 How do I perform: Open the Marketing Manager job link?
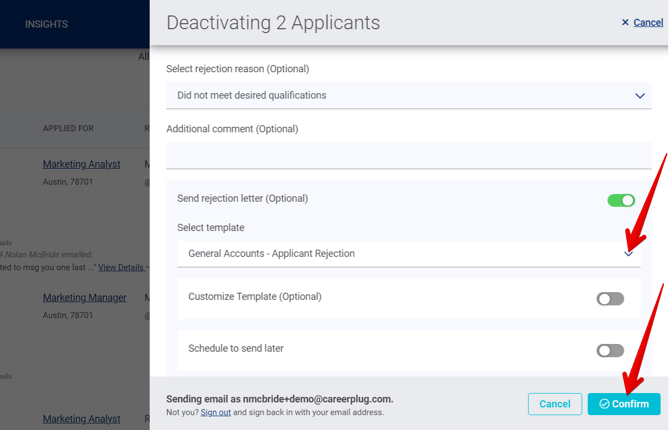pyautogui.click(x=84, y=297)
